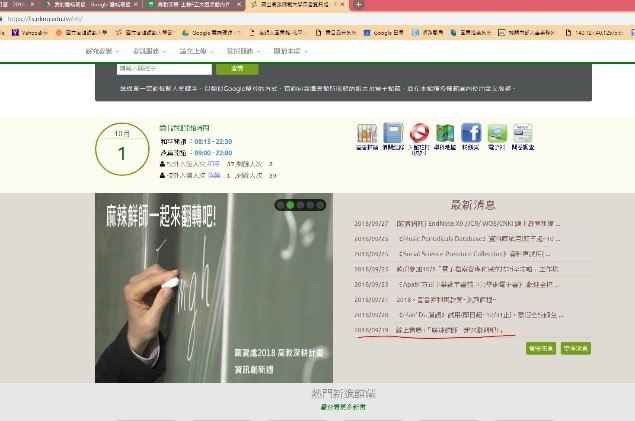Image resolution: width=635 pixels, height=421 pixels.
Task: Close the active library website tab
Action: click(x=342, y=4)
